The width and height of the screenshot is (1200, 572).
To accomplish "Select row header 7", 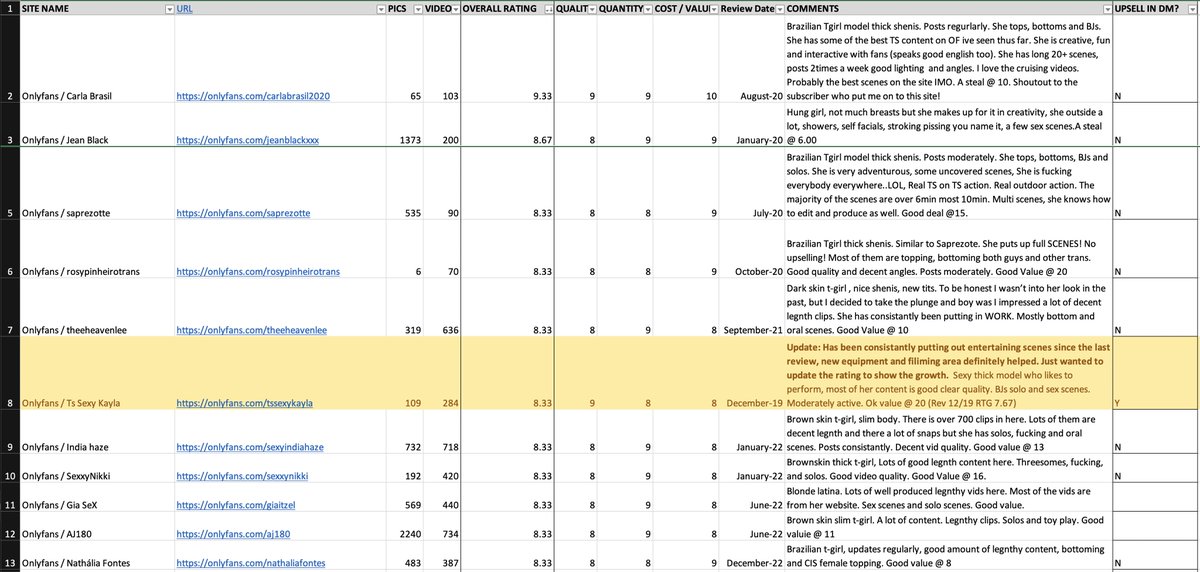I will [9, 308].
